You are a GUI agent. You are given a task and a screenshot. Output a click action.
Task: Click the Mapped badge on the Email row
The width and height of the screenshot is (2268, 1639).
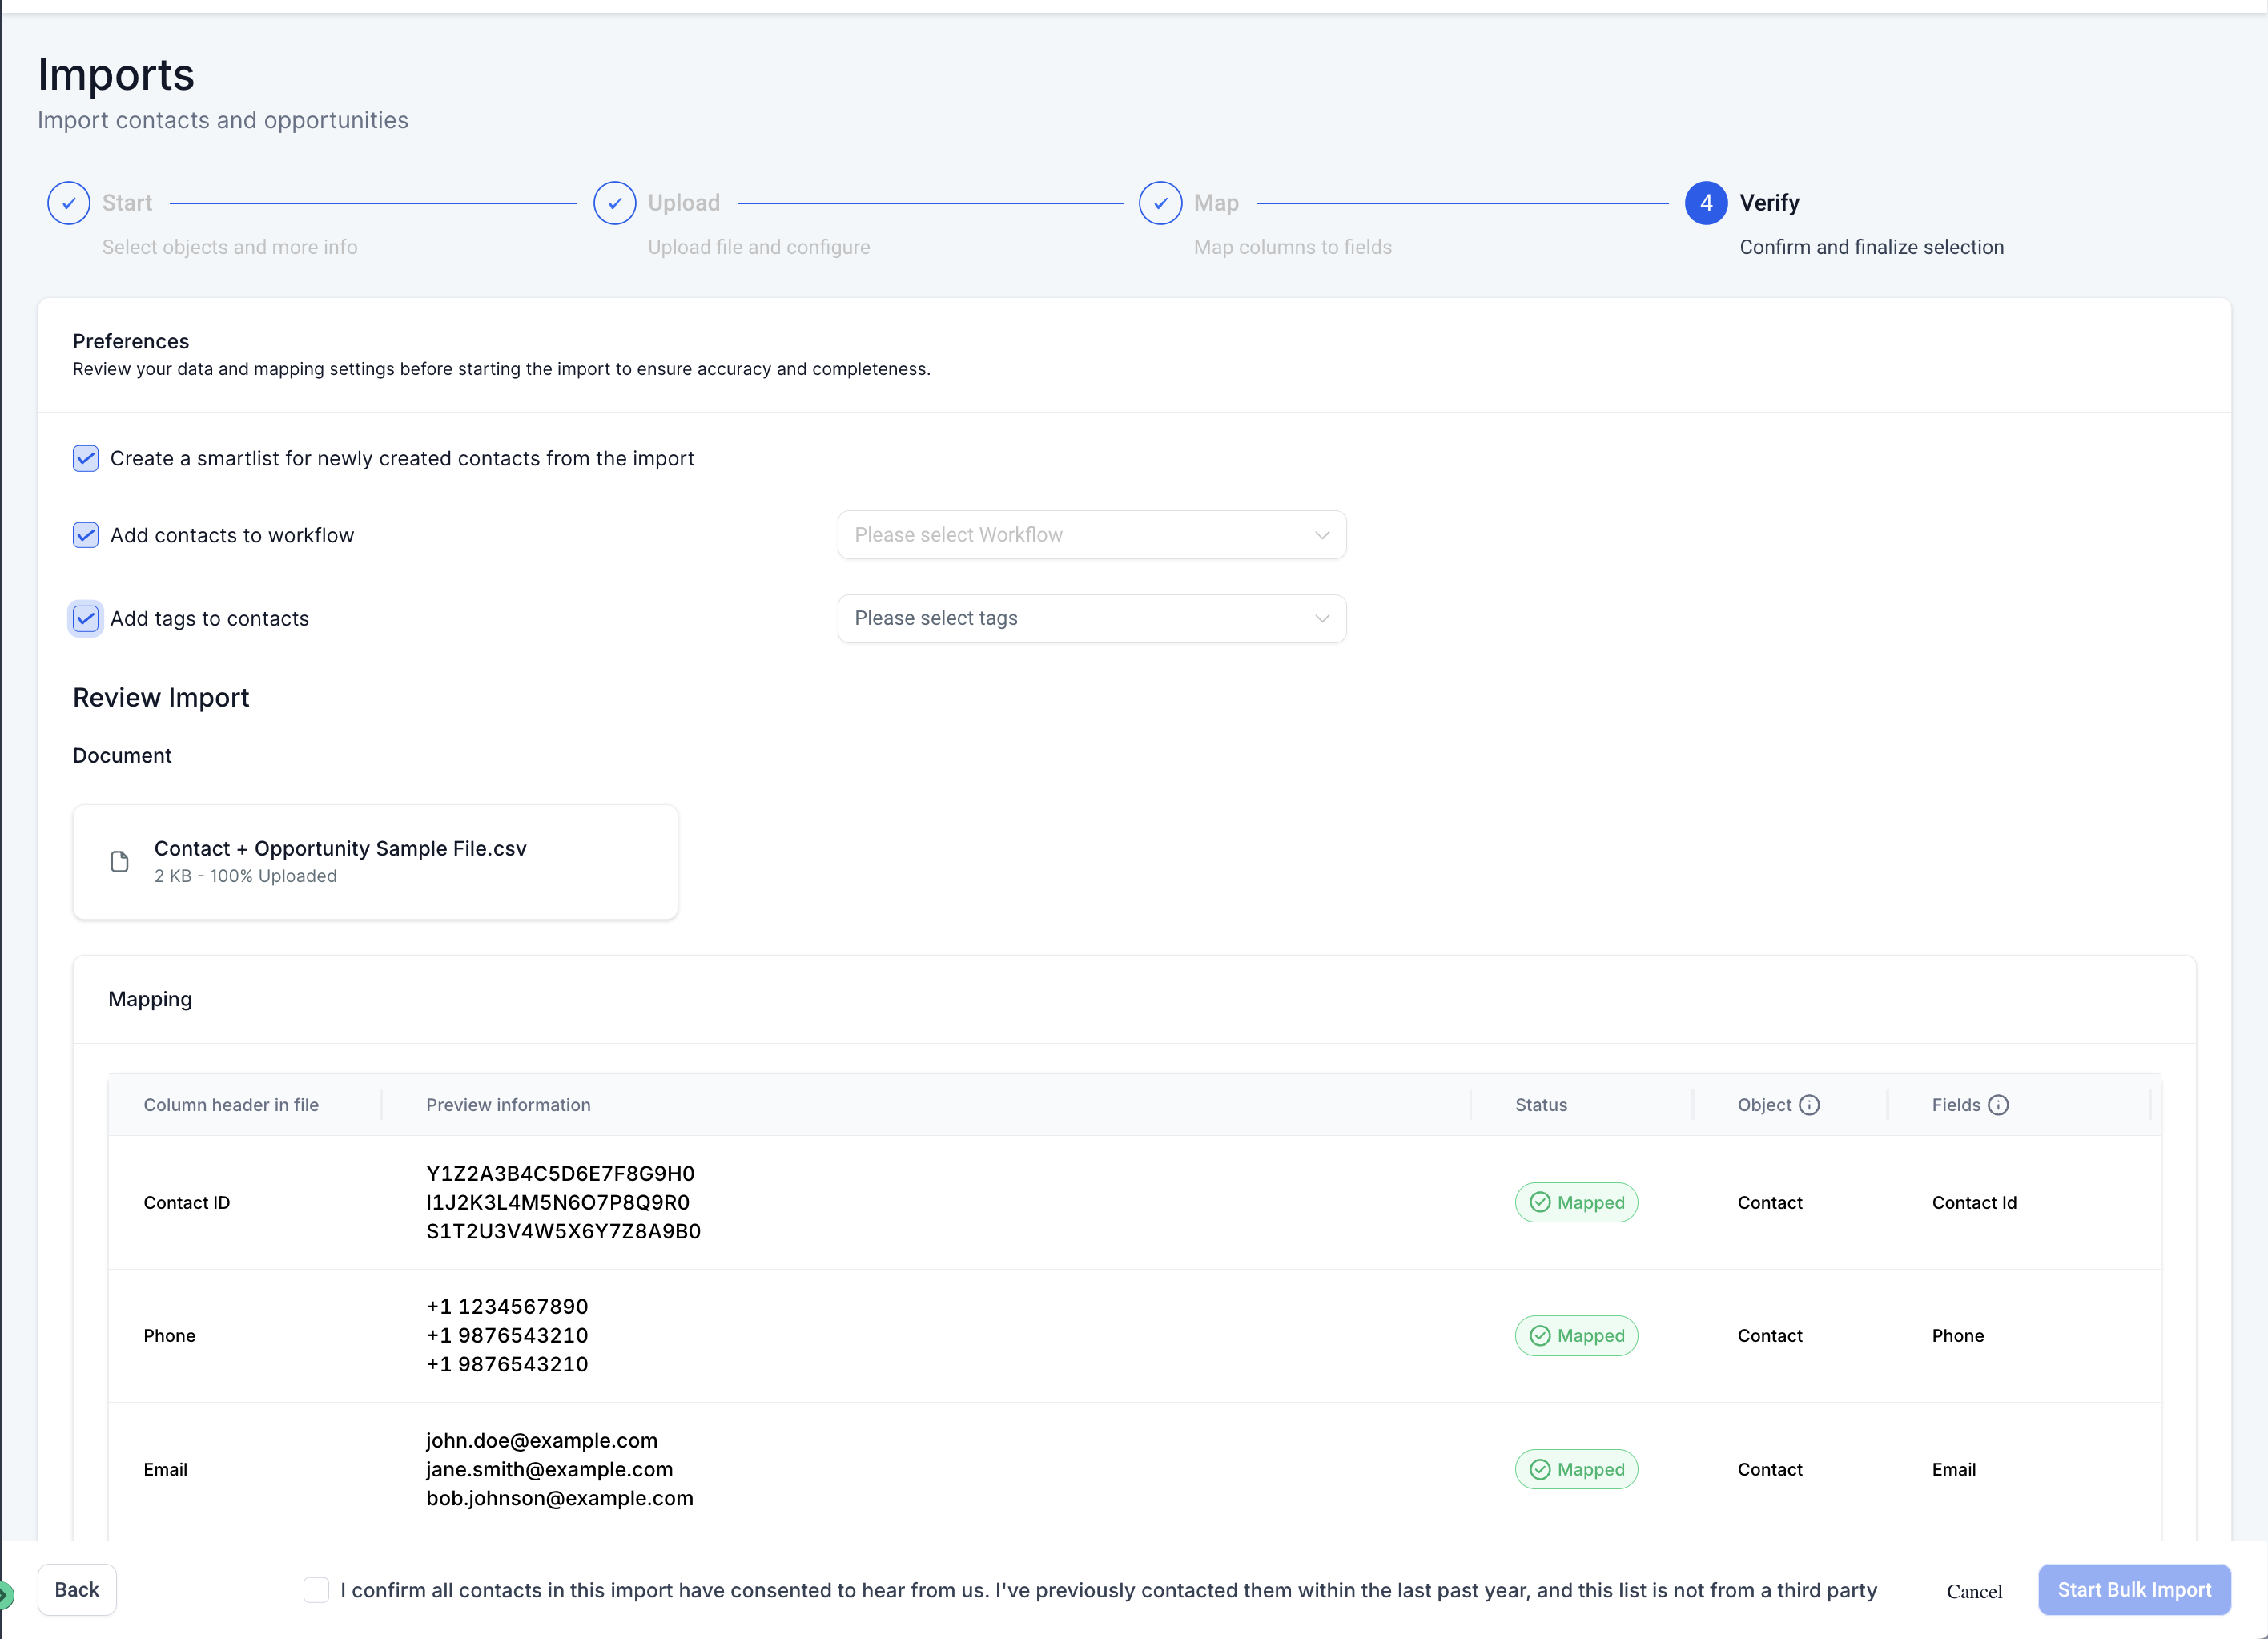pyautogui.click(x=1576, y=1469)
